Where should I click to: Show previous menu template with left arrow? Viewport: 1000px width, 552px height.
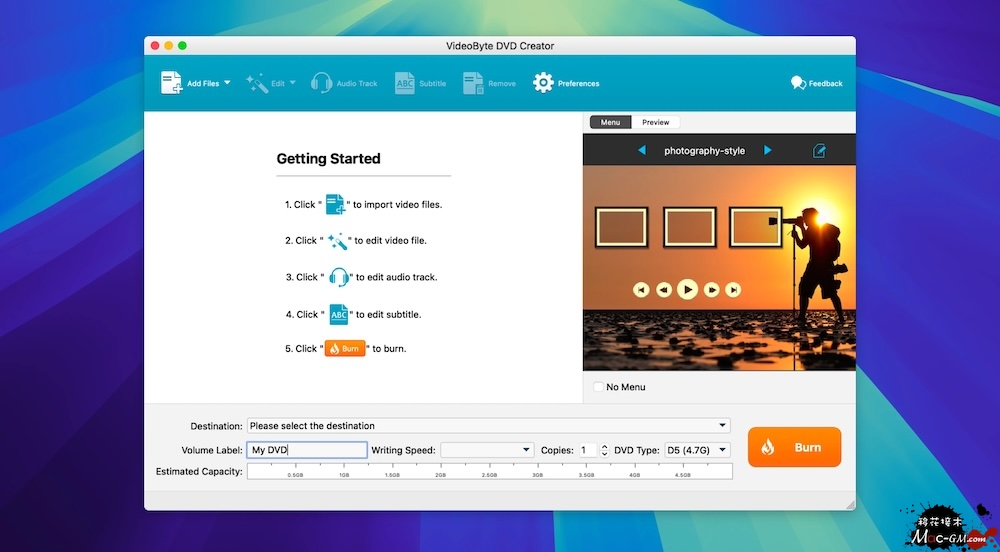click(642, 151)
